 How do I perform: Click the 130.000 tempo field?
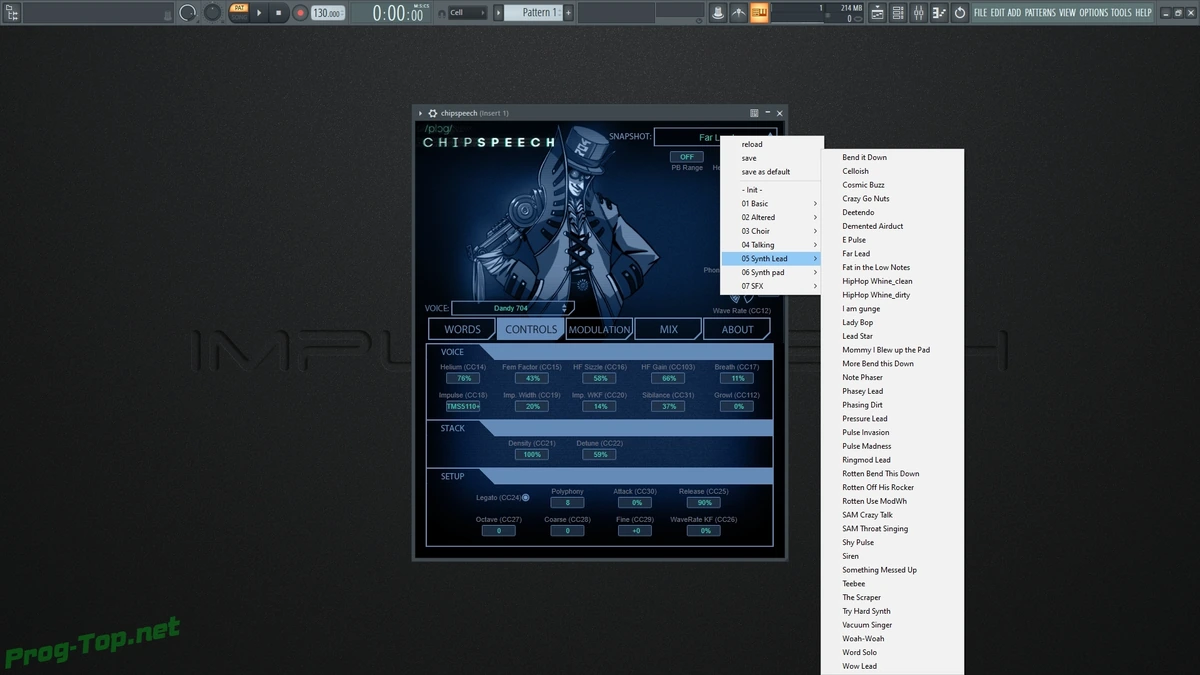[327, 13]
